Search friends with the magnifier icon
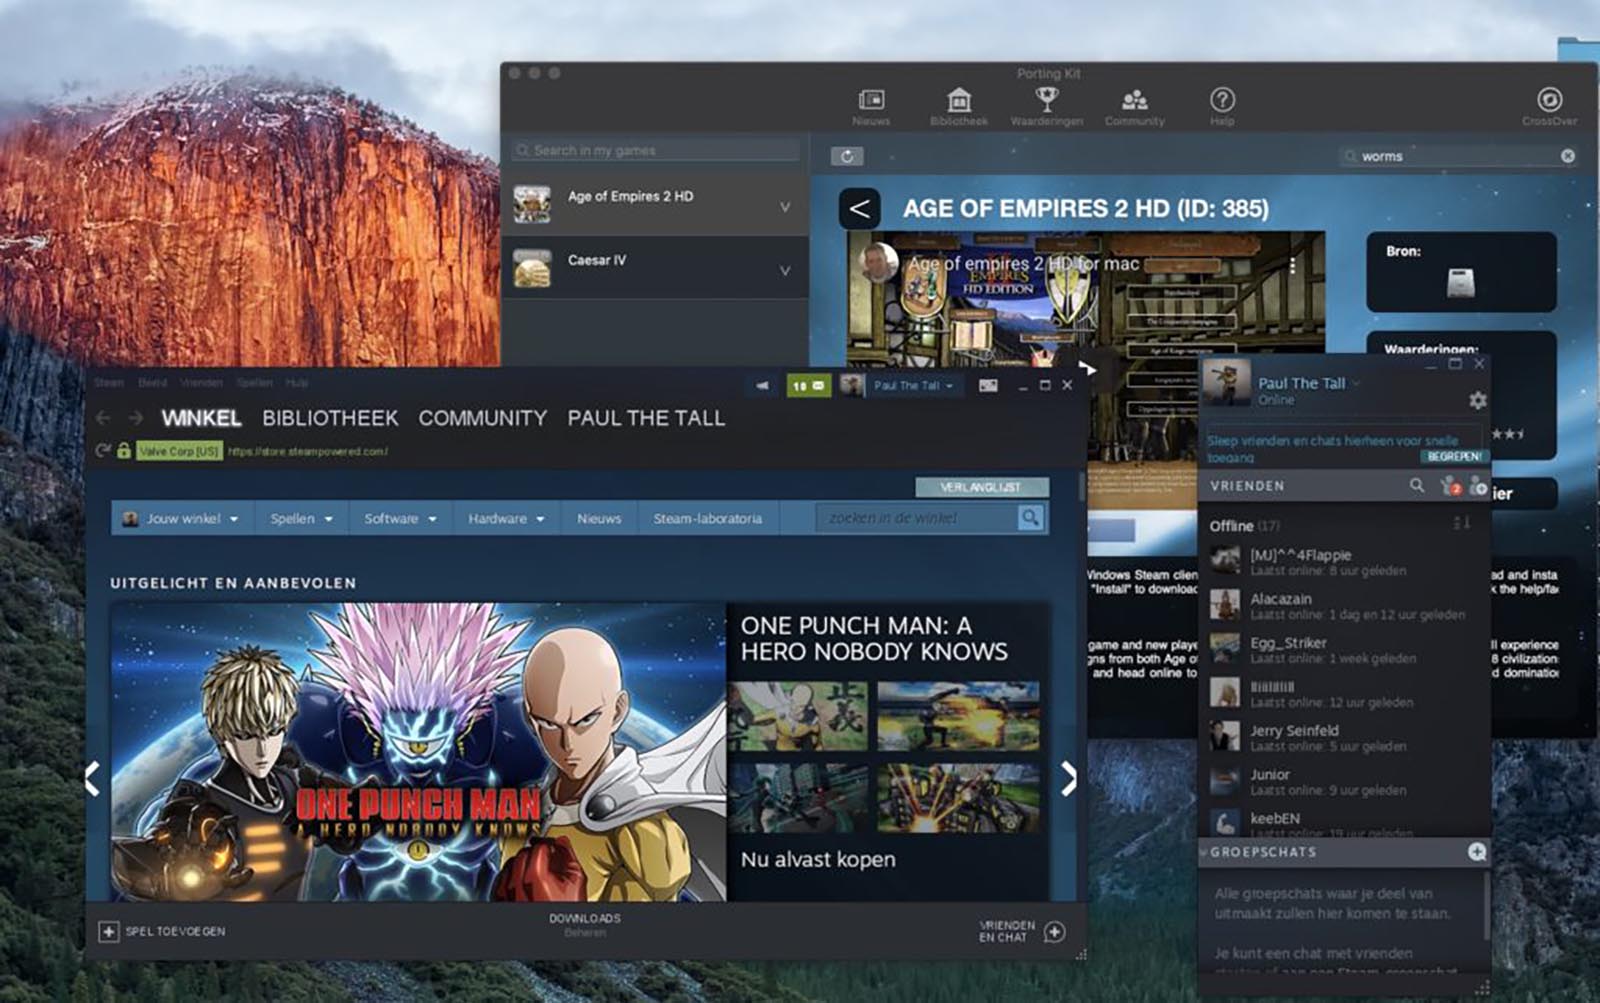This screenshot has height=1003, width=1600. tap(1417, 486)
